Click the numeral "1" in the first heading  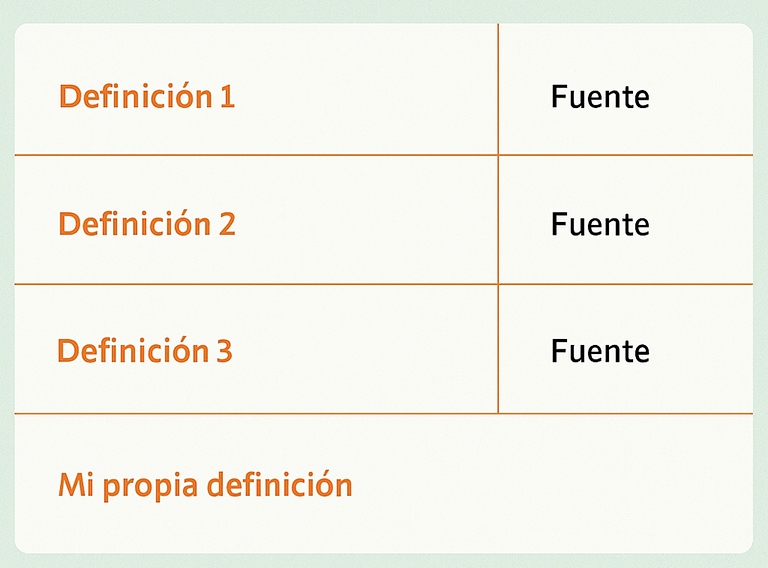[x=227, y=97]
